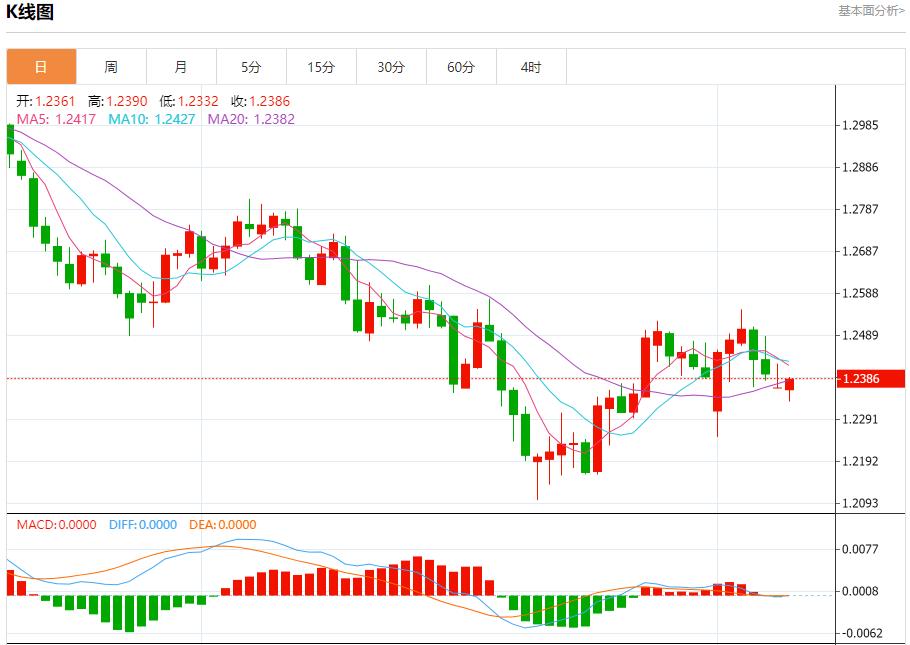Choose the 60分 timeframe tab

point(461,67)
